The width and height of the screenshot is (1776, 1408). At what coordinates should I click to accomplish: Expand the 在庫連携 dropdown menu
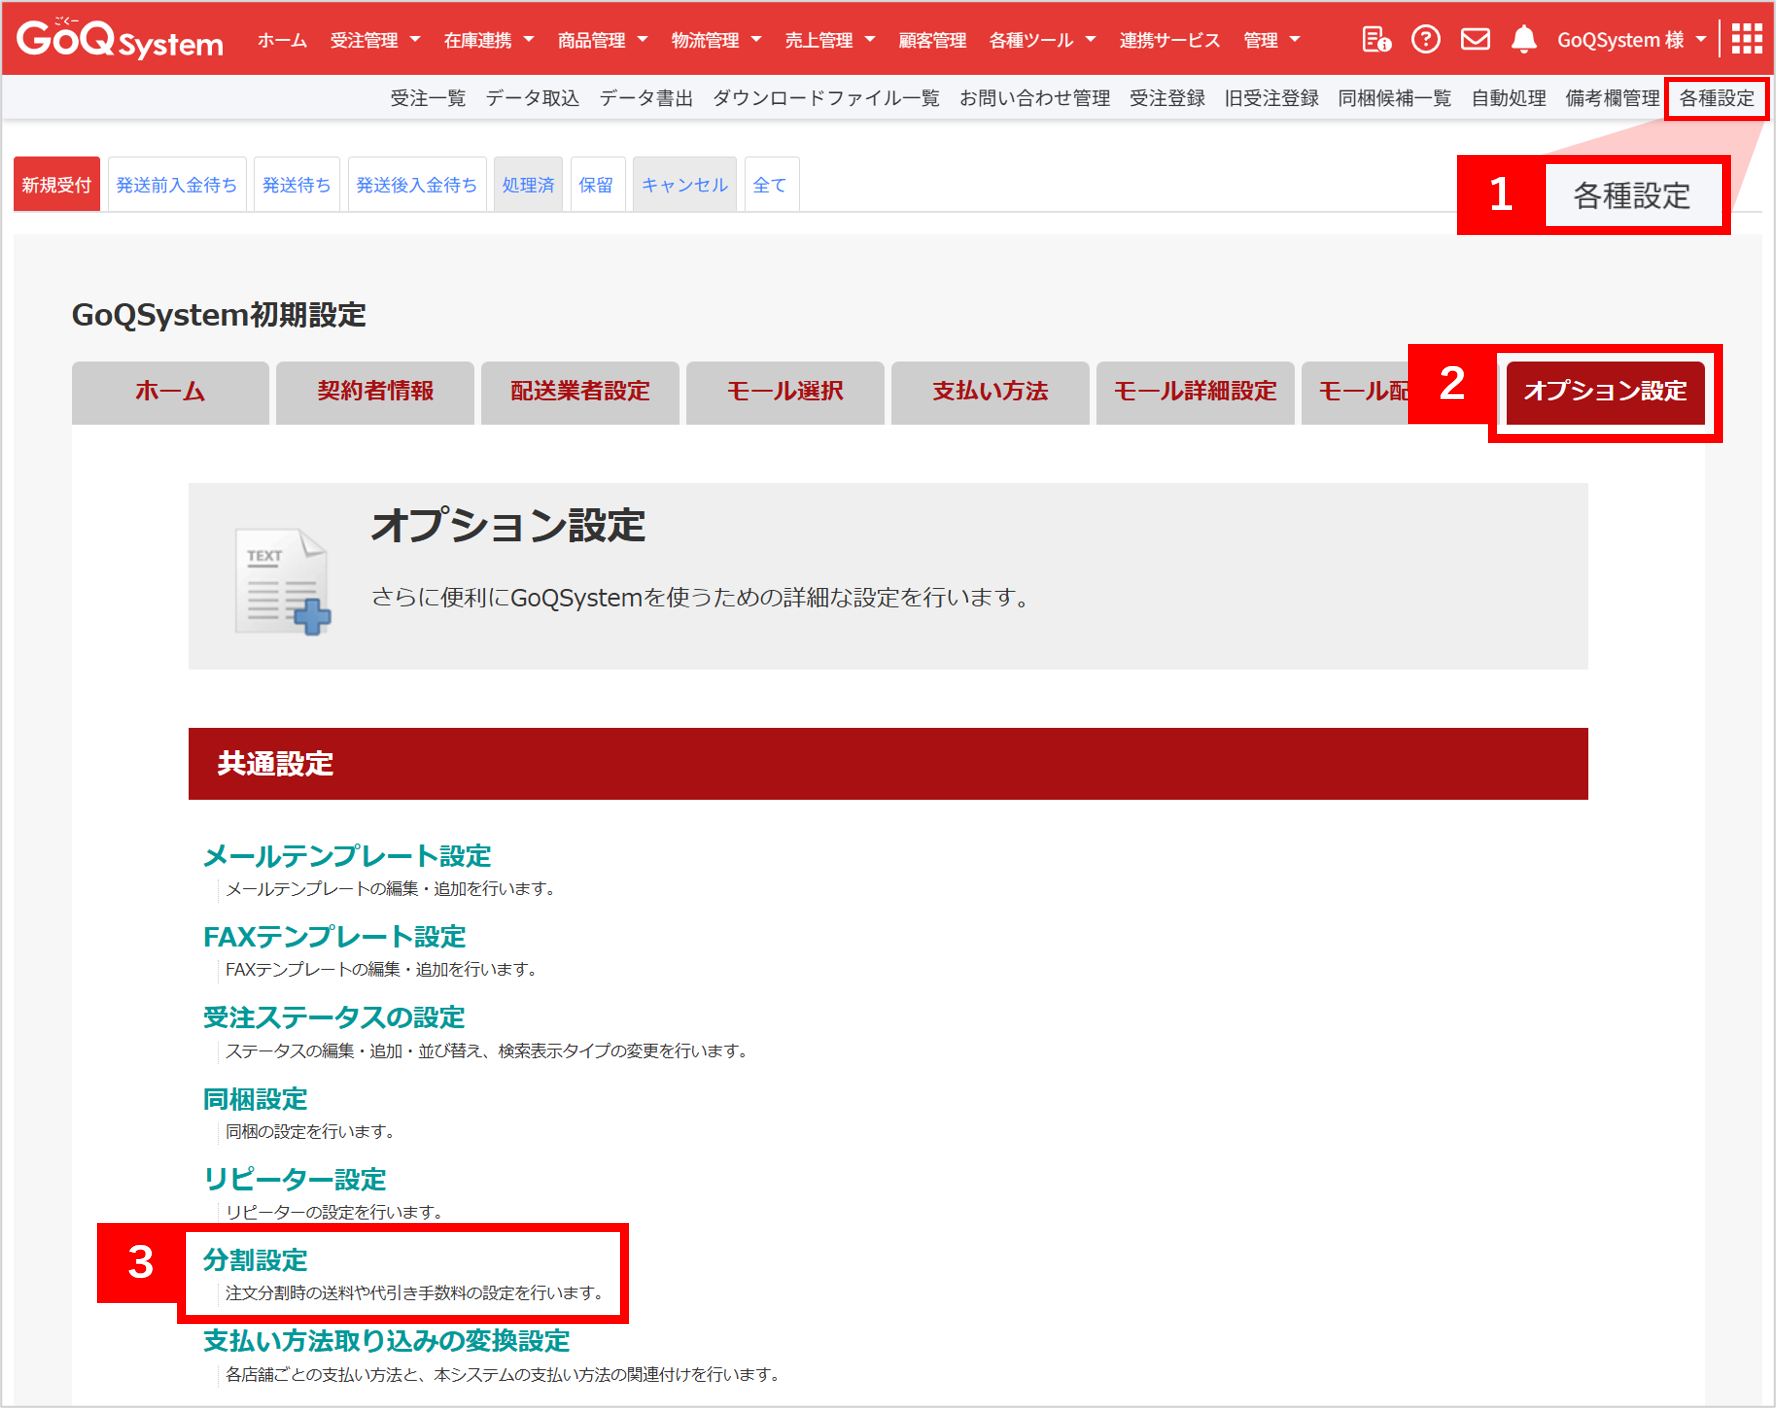tap(488, 41)
